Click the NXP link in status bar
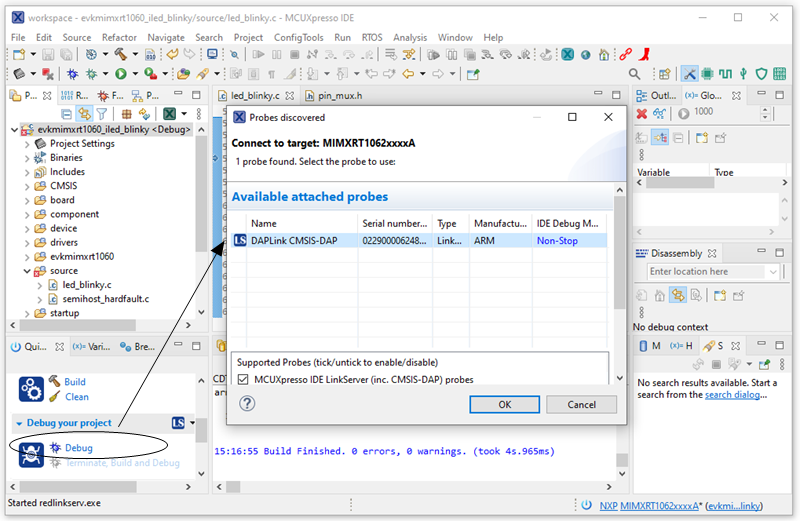Image resolution: width=800 pixels, height=521 pixels. [608, 505]
